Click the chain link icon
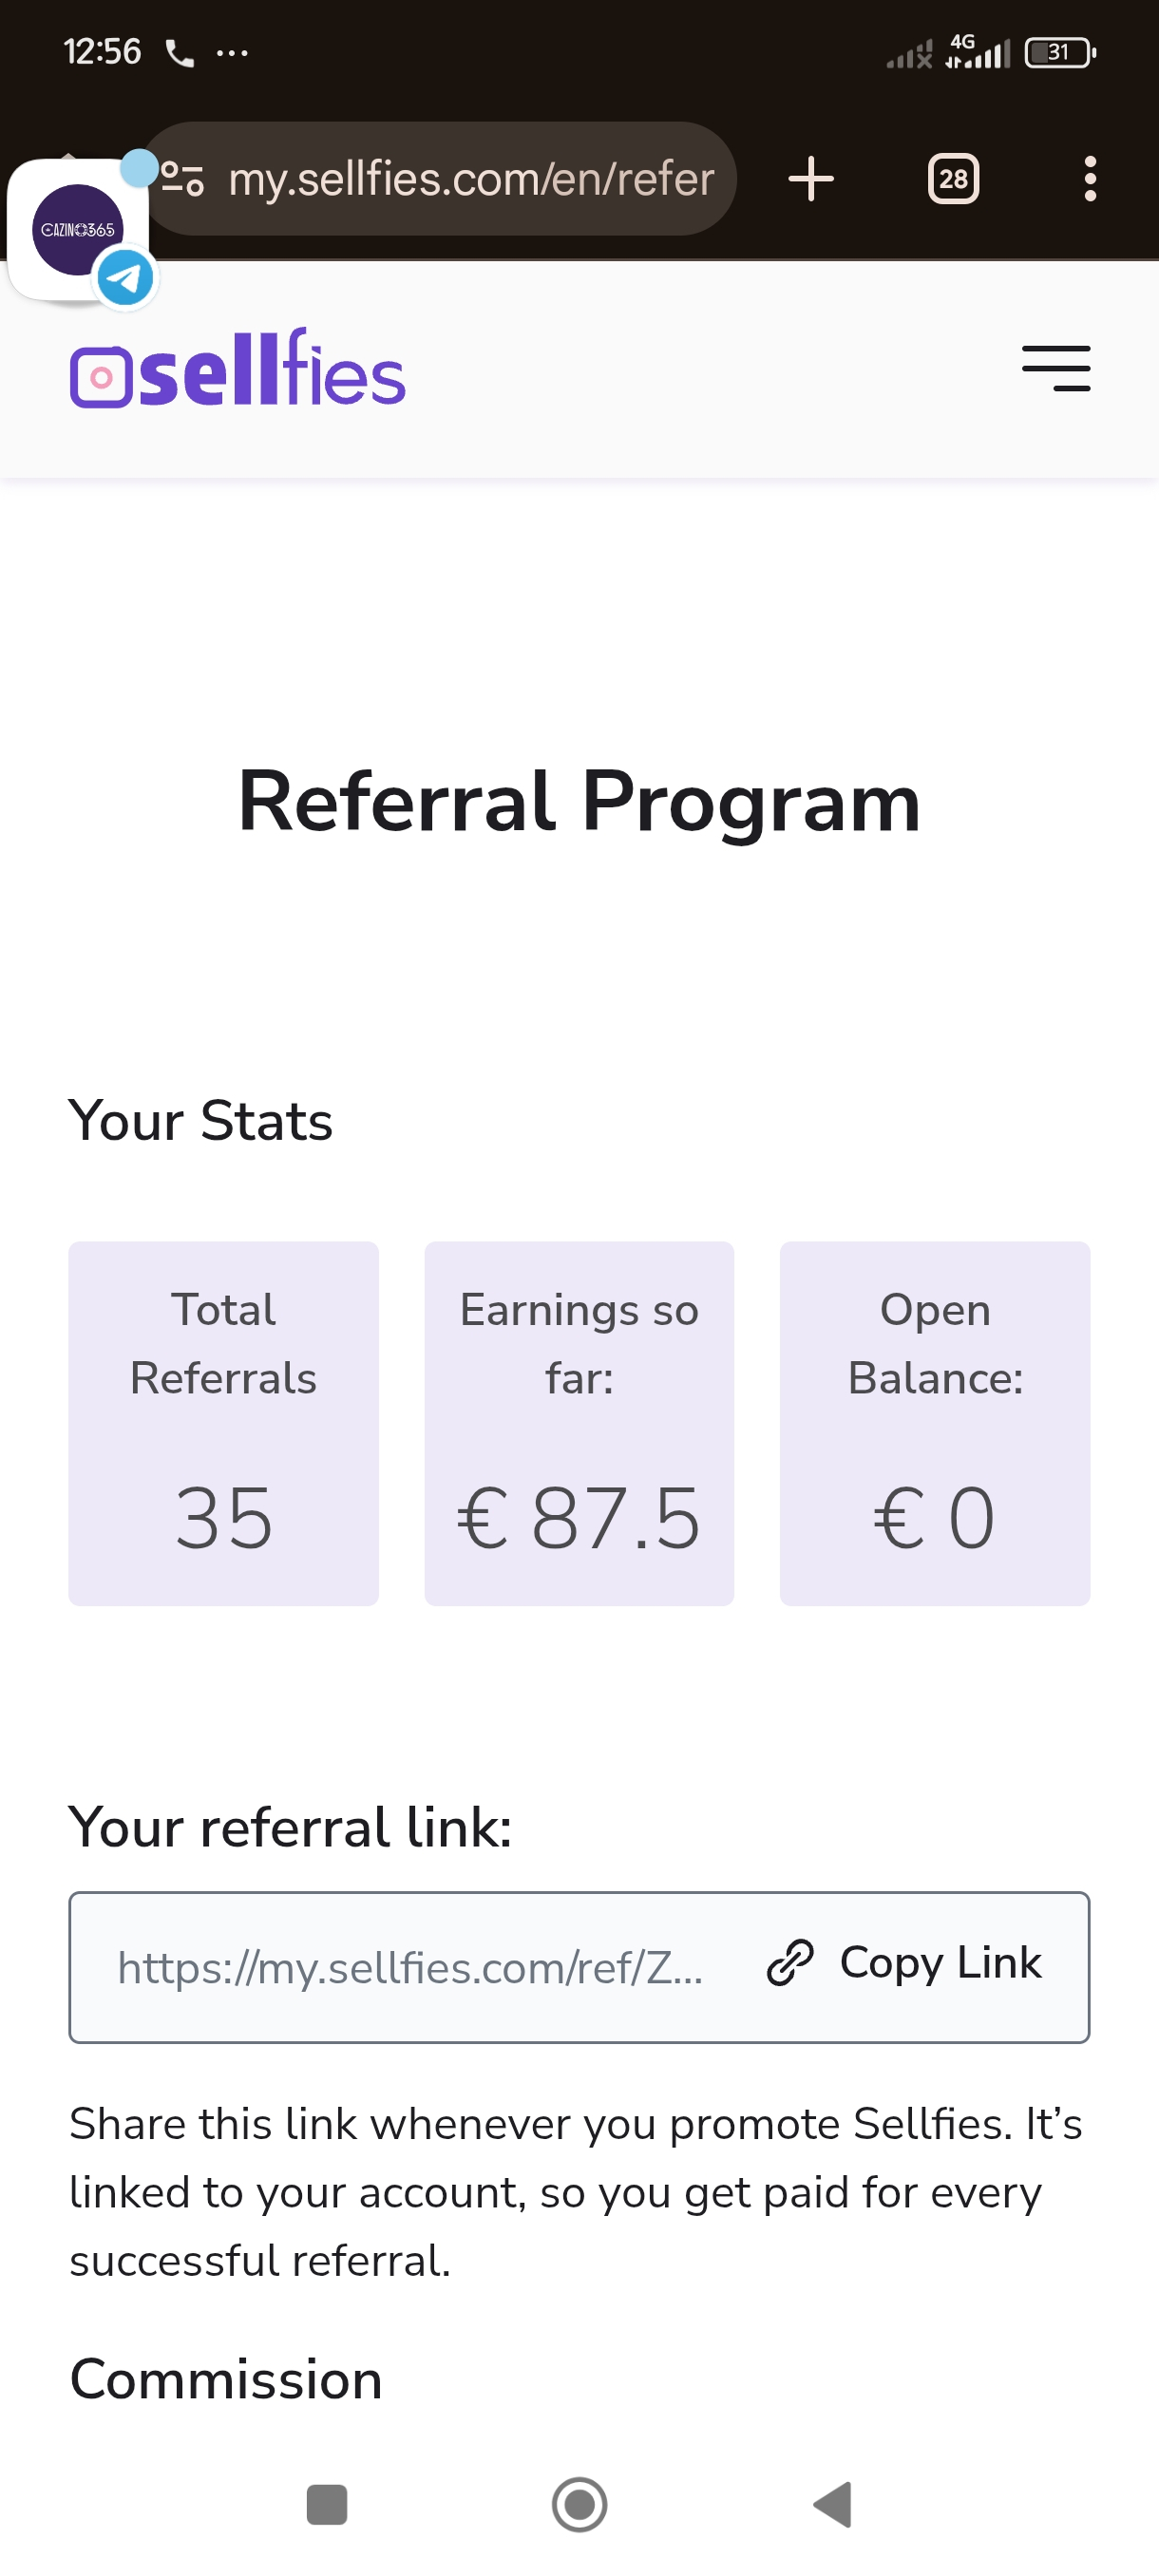Screen dimensions: 1159x2576 pyautogui.click(x=790, y=1962)
